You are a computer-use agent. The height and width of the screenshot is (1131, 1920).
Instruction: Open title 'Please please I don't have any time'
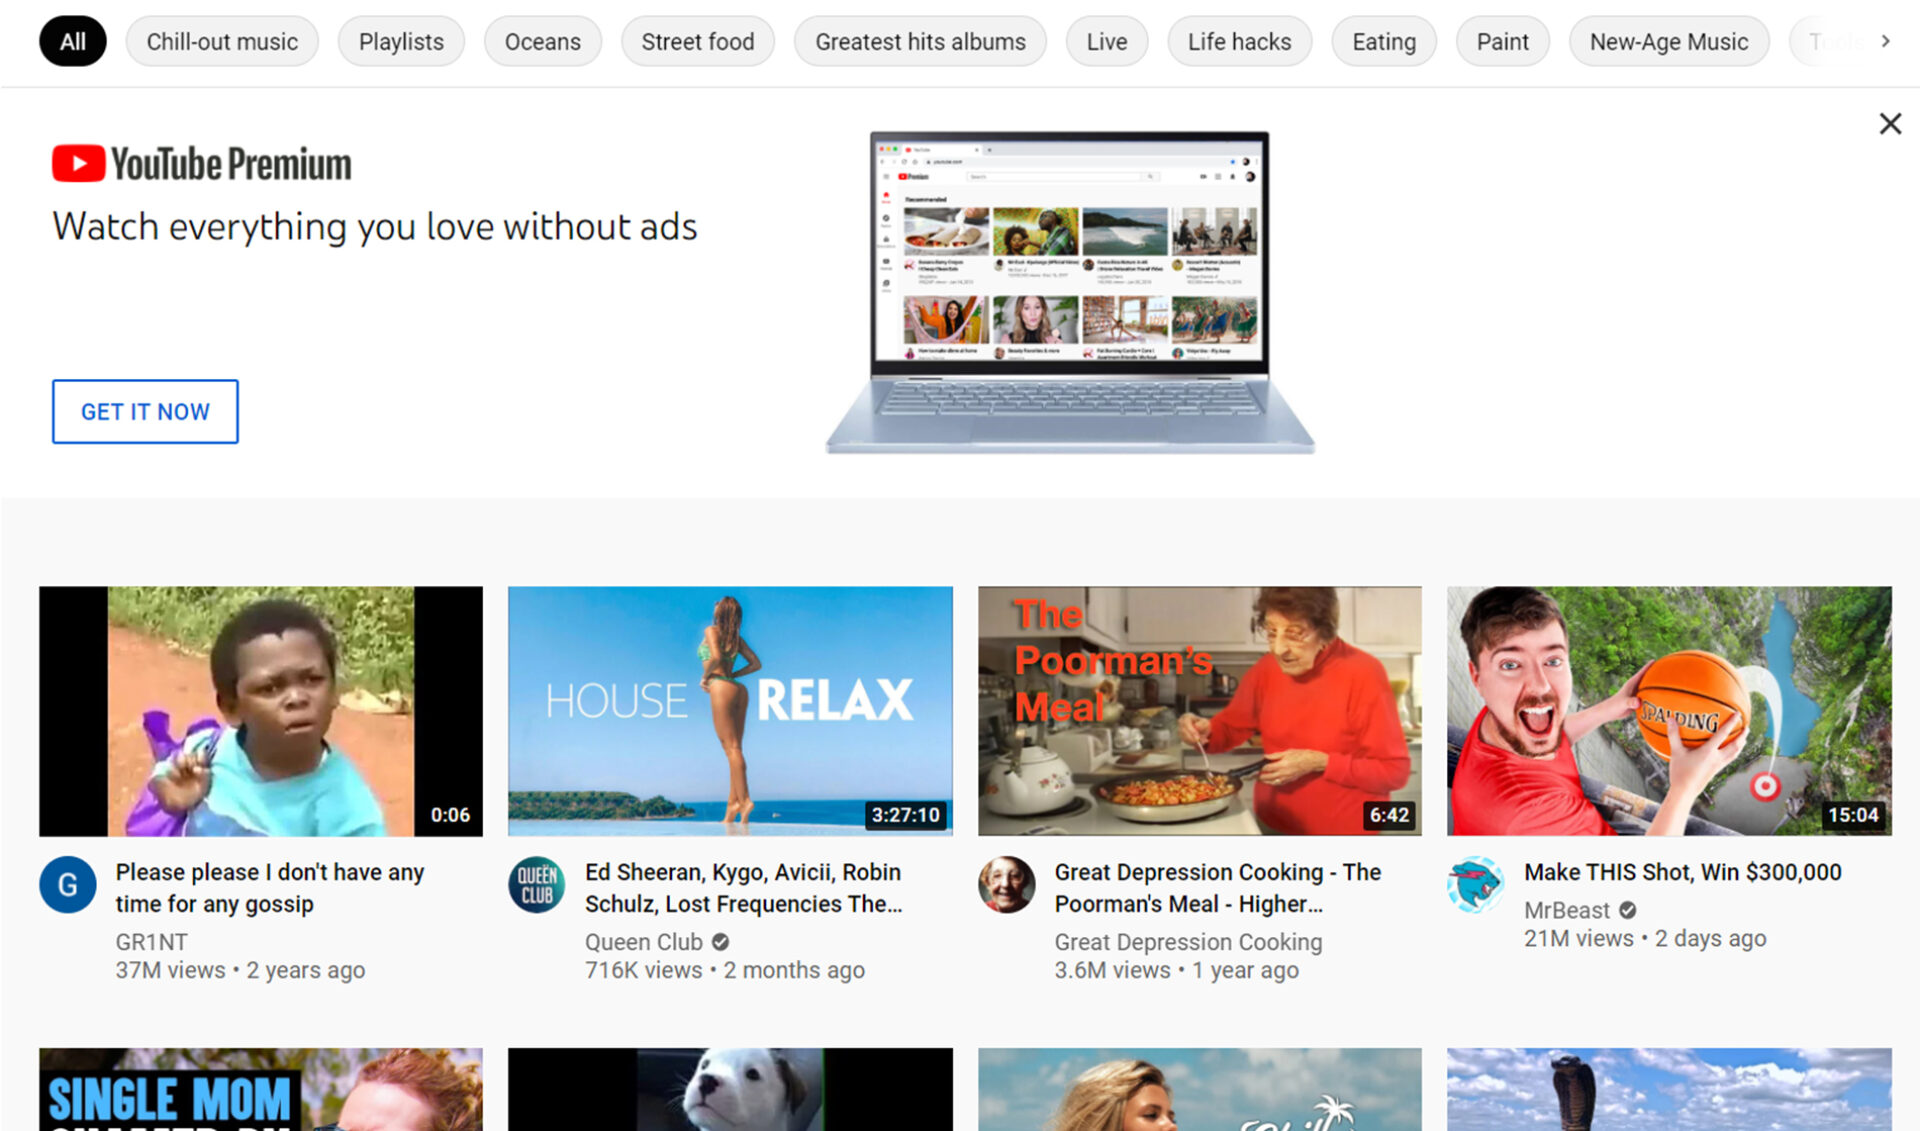(x=270, y=888)
